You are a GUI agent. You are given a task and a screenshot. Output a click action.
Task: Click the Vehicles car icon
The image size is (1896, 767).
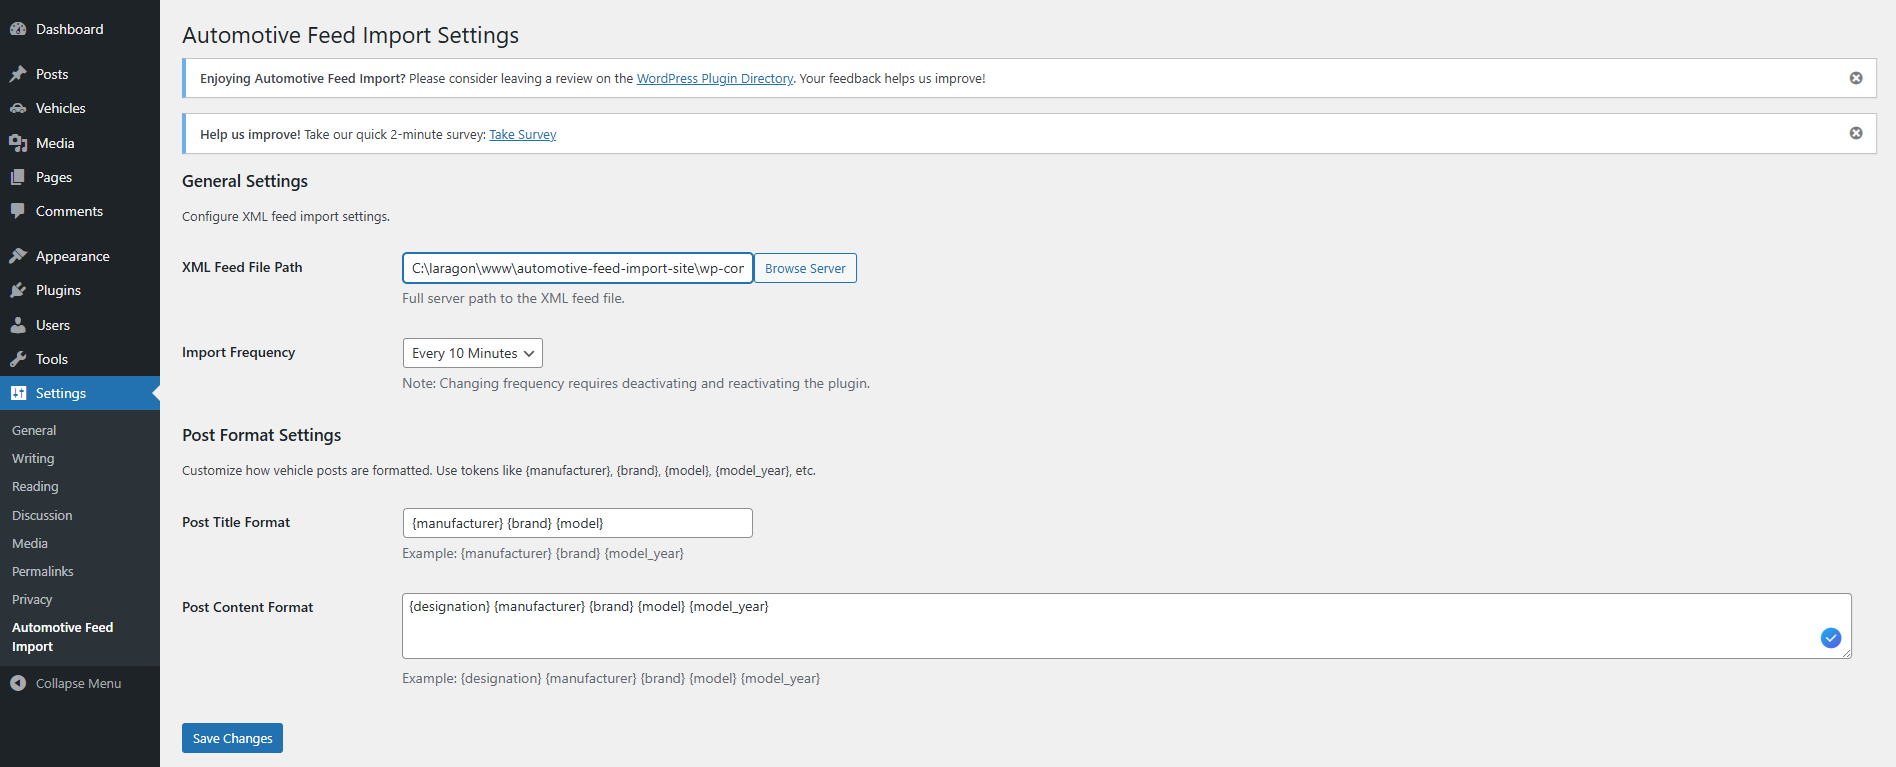tap(18, 108)
